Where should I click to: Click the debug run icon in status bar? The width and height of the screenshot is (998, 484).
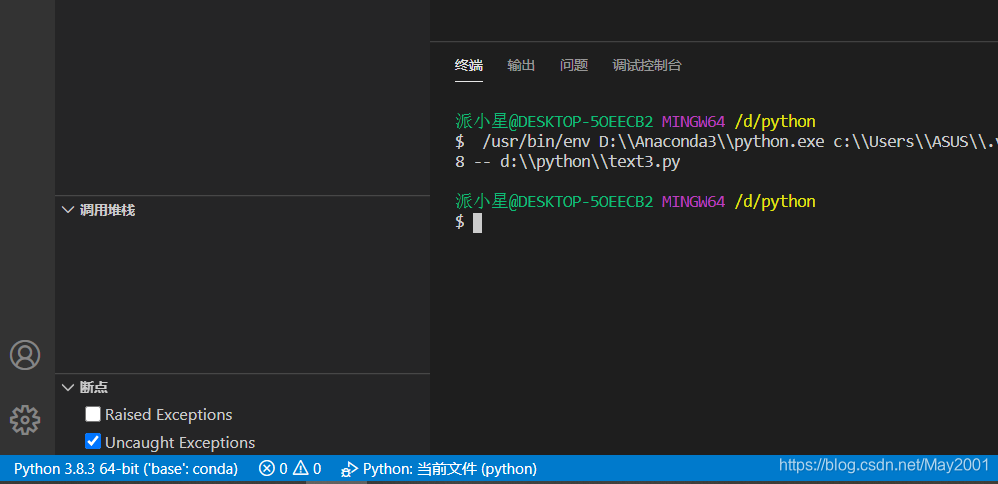(x=349, y=470)
